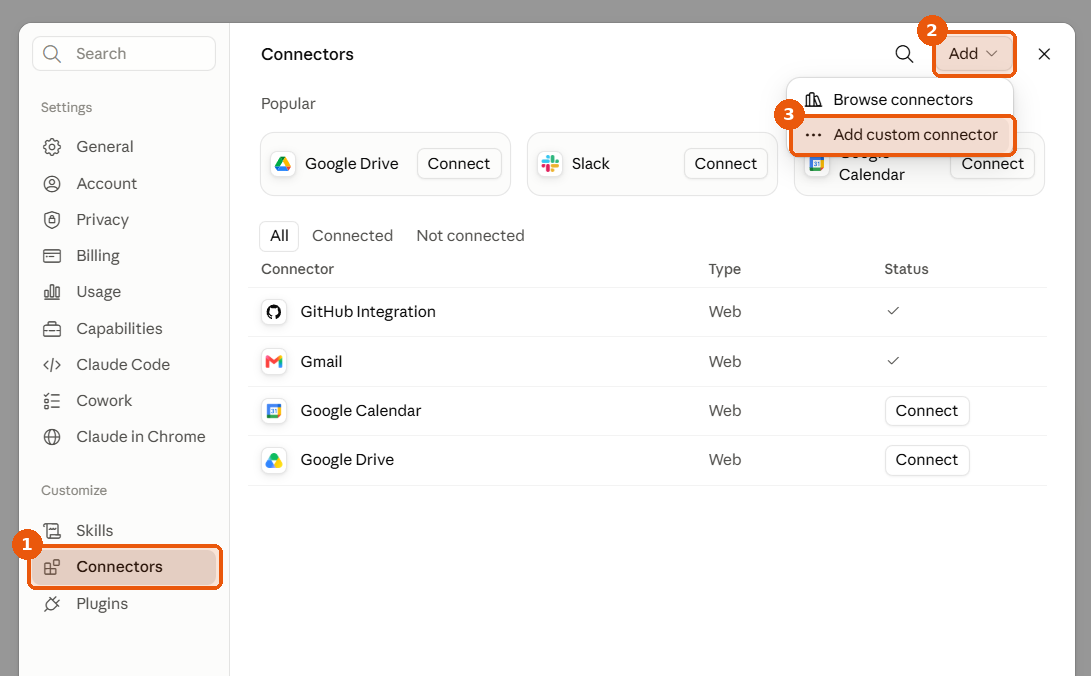Screen dimensions: 1091x676
Task: Choose Add custom connector menu entry
Action: pos(900,135)
